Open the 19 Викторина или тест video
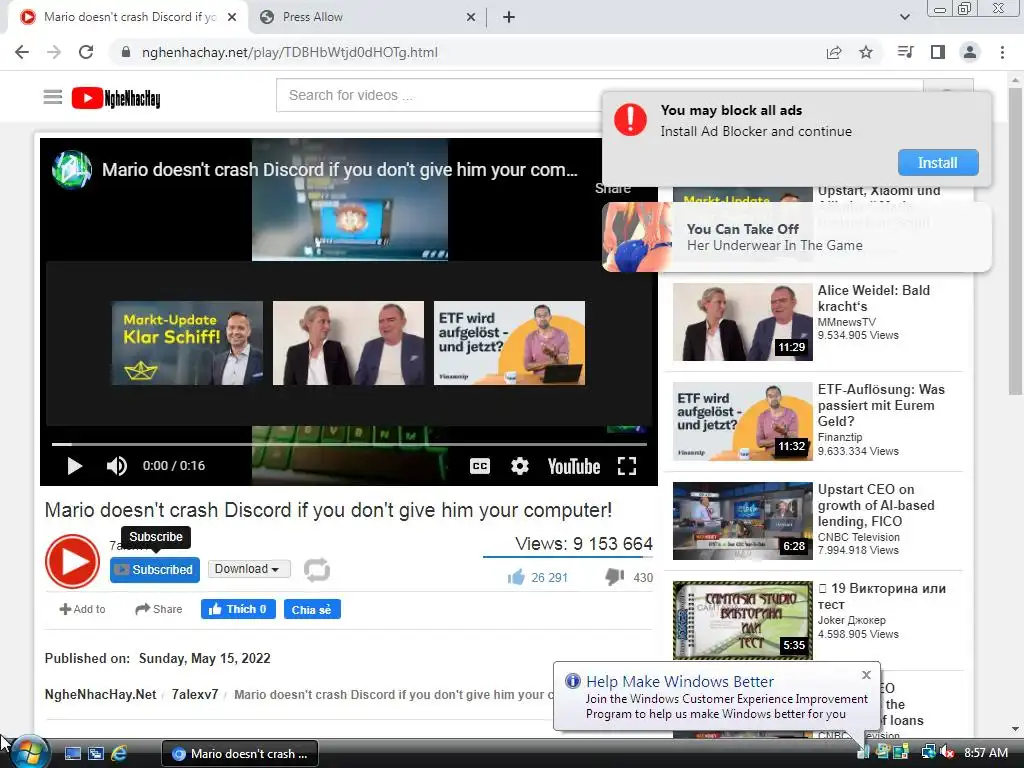The width and height of the screenshot is (1024, 768). click(882, 596)
